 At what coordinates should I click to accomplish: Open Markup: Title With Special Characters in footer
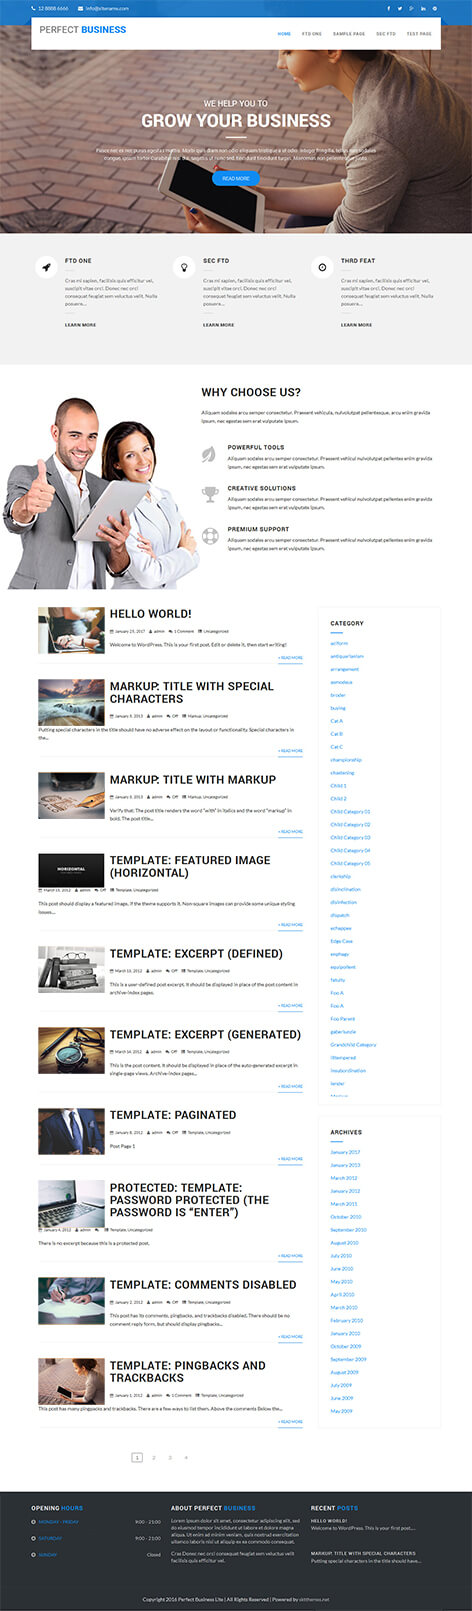point(363,1554)
